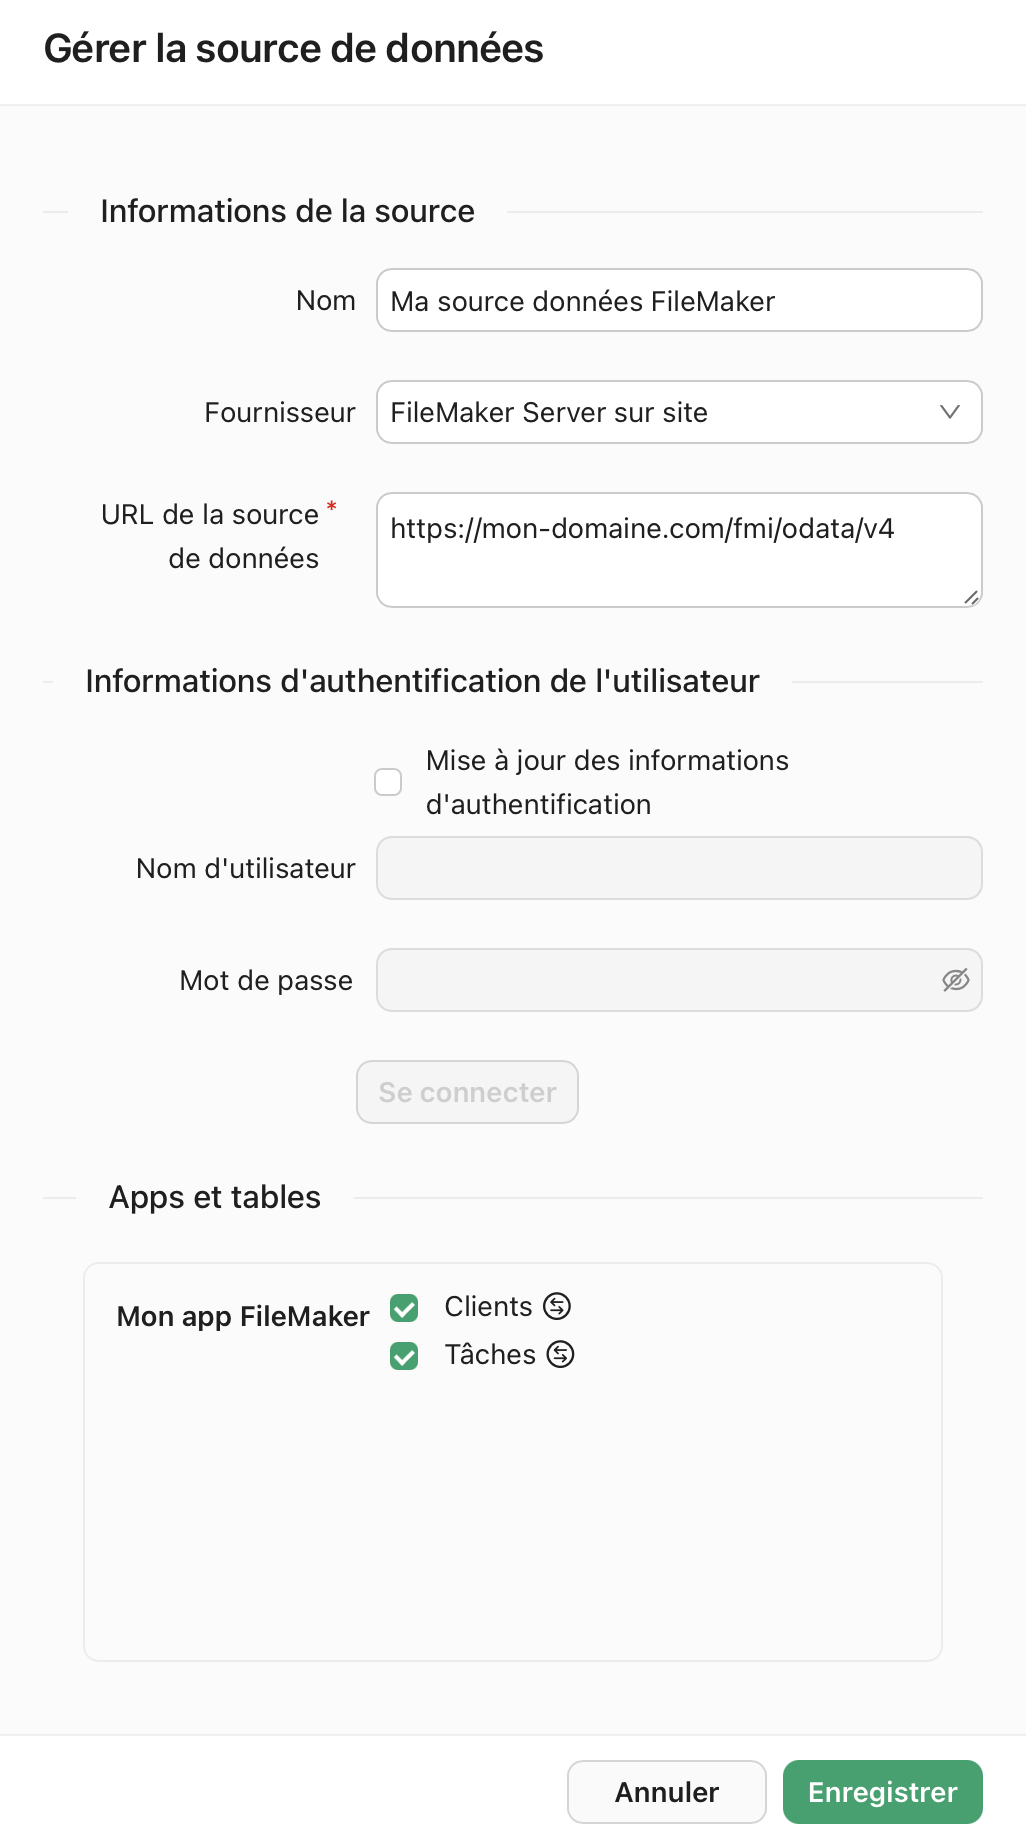Click the Nom d'utilisateur input
The height and width of the screenshot is (1844, 1026).
pos(678,868)
